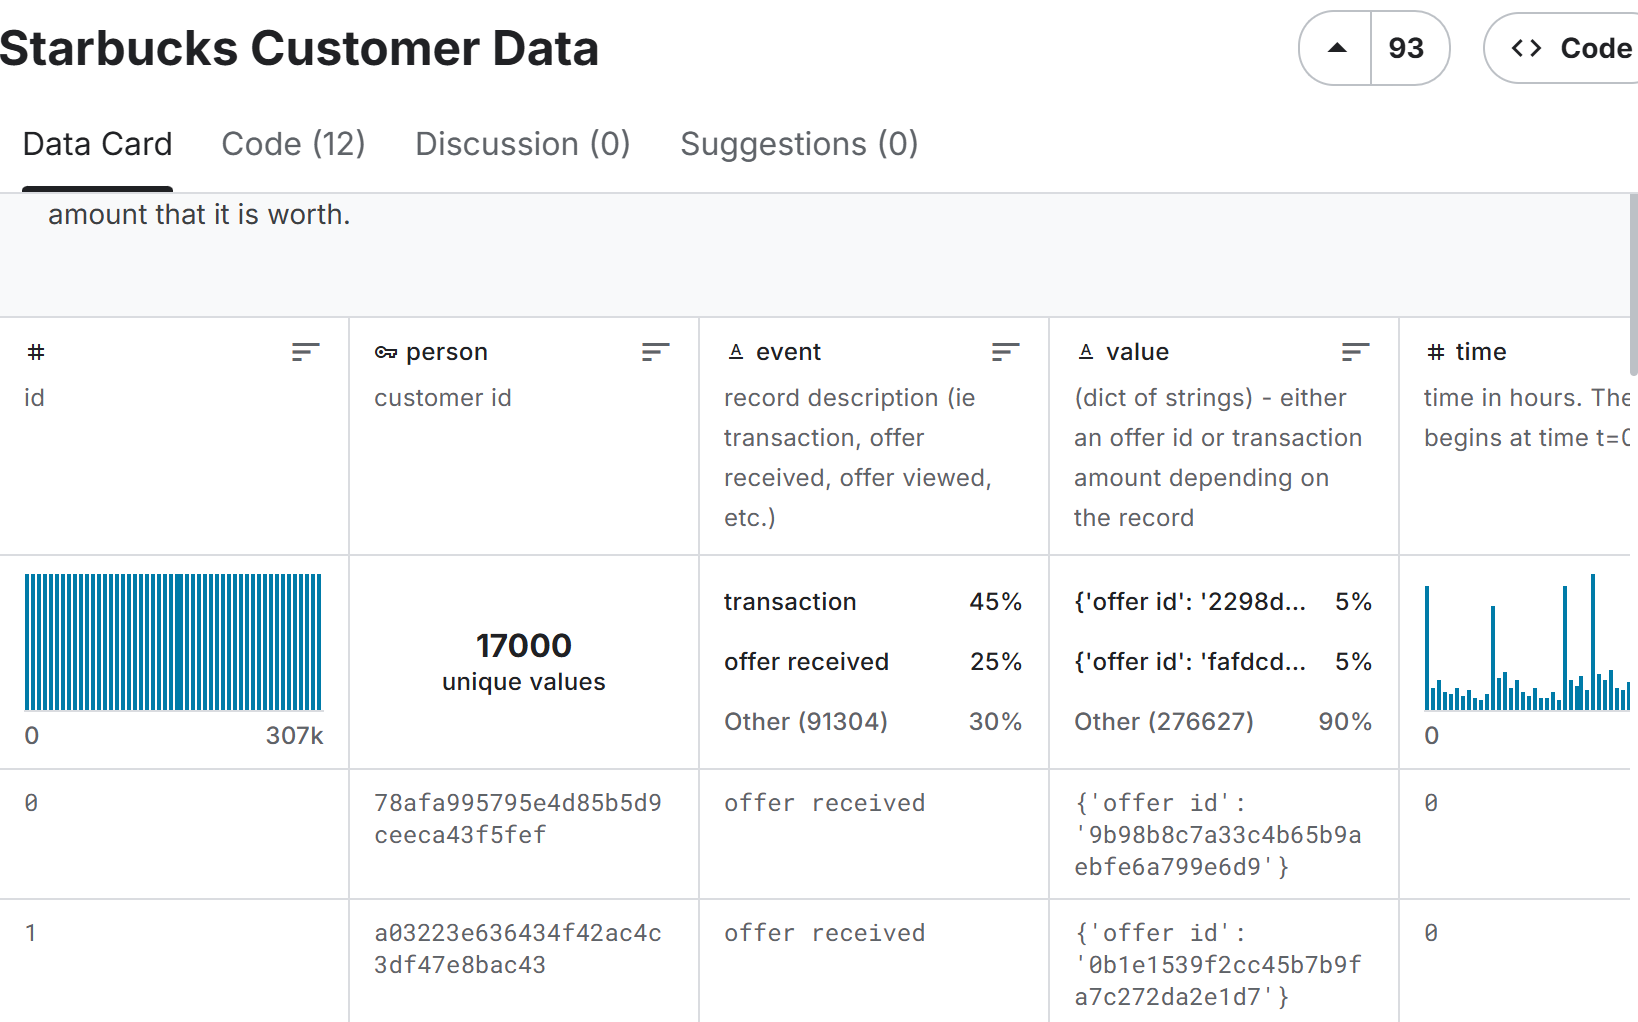Click the '2298d...' offer id 5% row

point(1223,602)
